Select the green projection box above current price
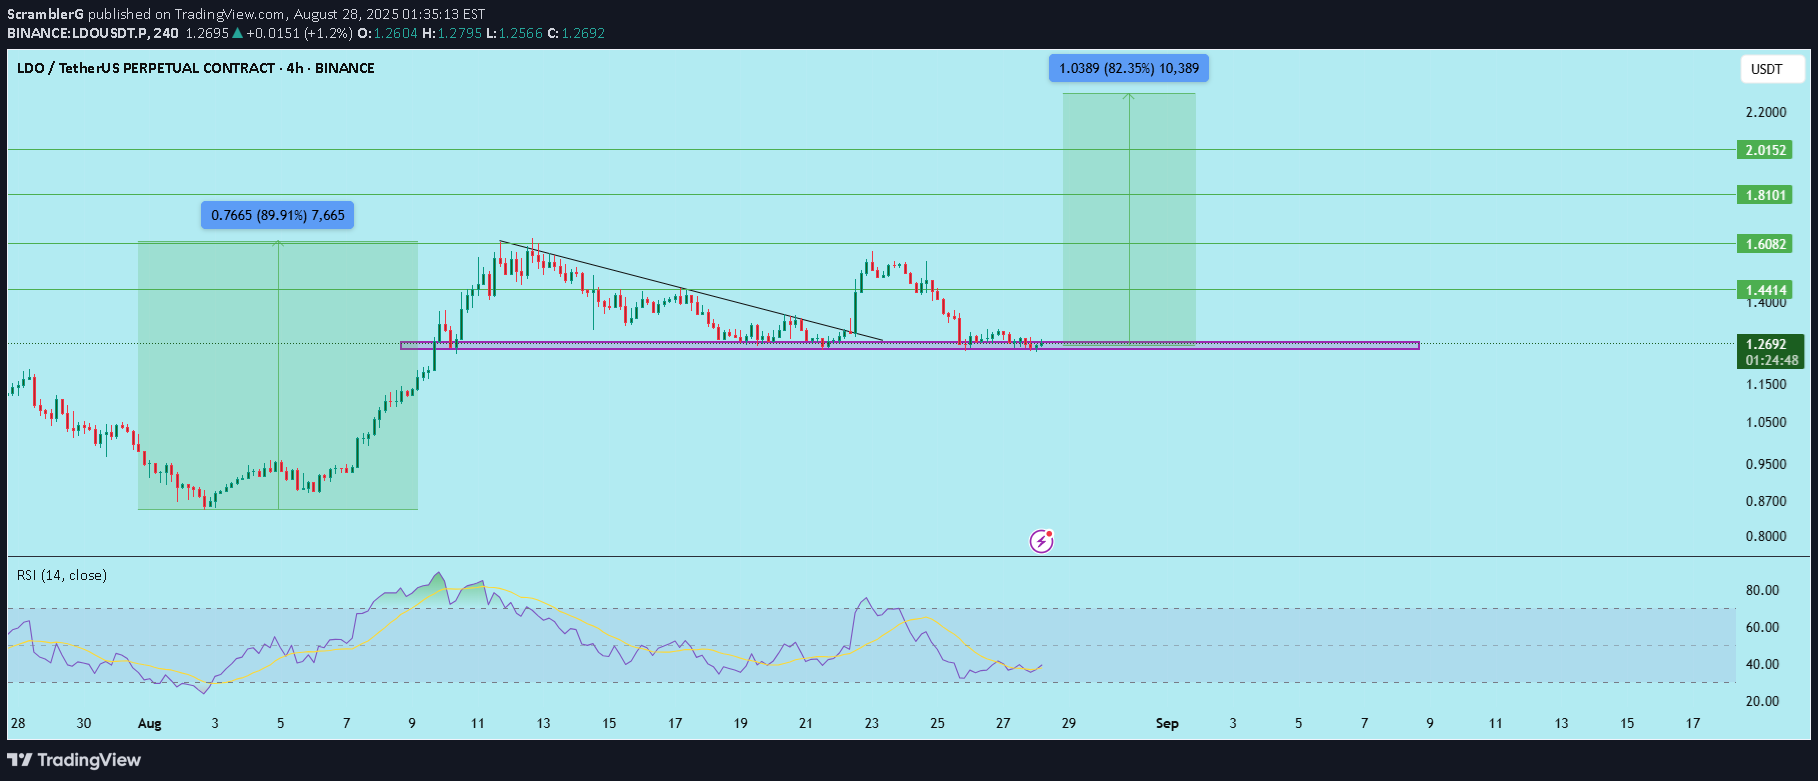 (1129, 218)
